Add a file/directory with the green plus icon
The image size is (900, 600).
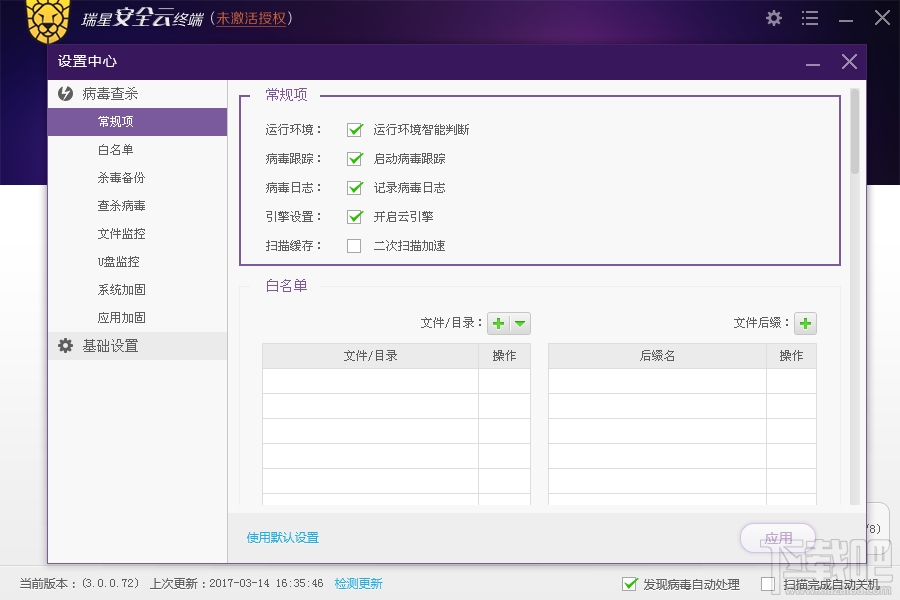coord(498,323)
